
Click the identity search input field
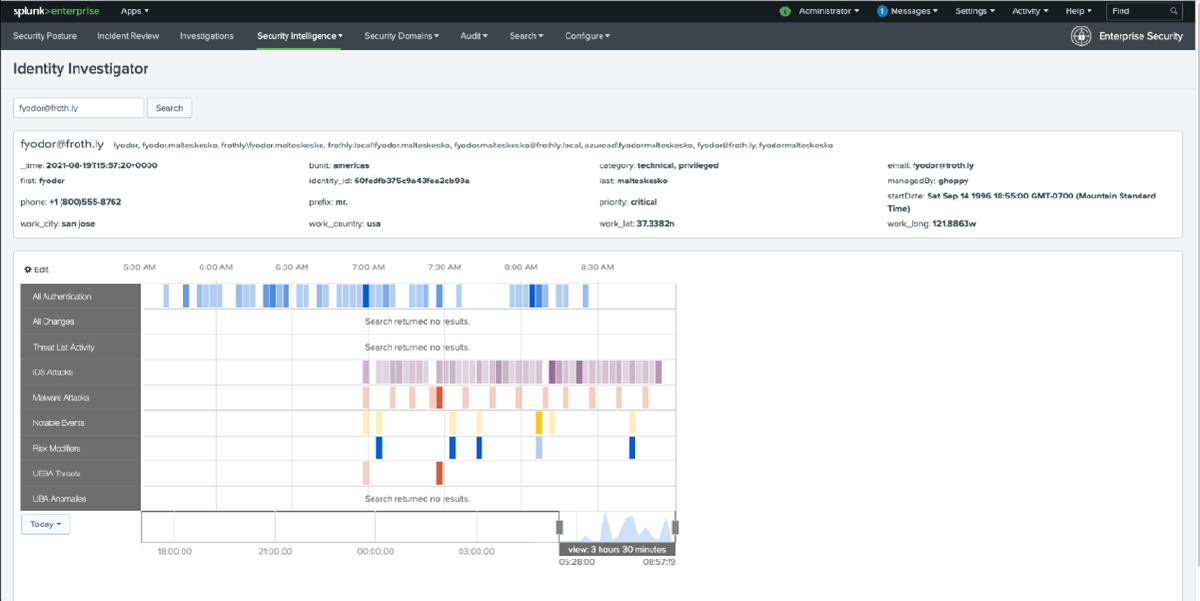[77, 107]
